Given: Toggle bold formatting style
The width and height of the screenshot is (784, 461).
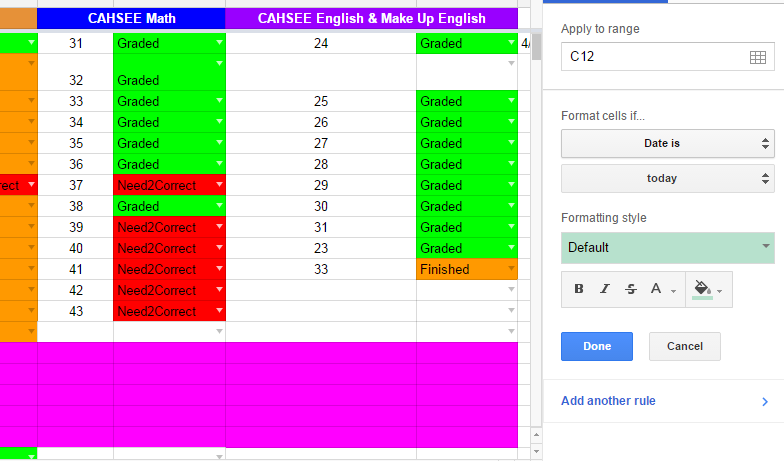Looking at the screenshot, I should tap(579, 289).
